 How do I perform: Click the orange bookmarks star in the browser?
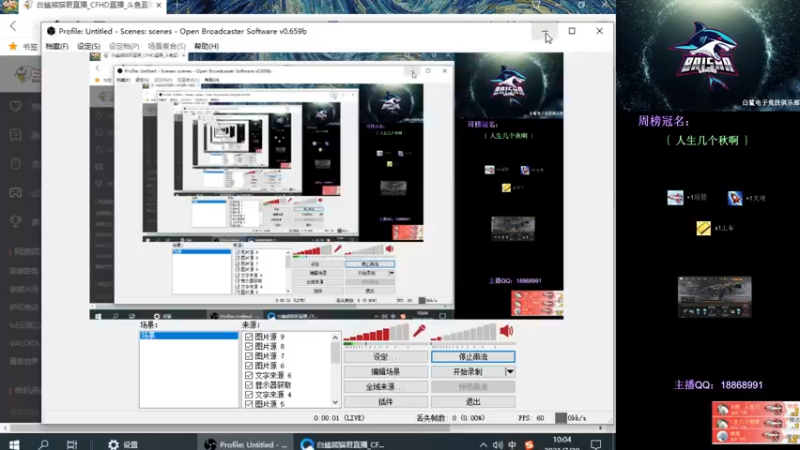click(13, 46)
